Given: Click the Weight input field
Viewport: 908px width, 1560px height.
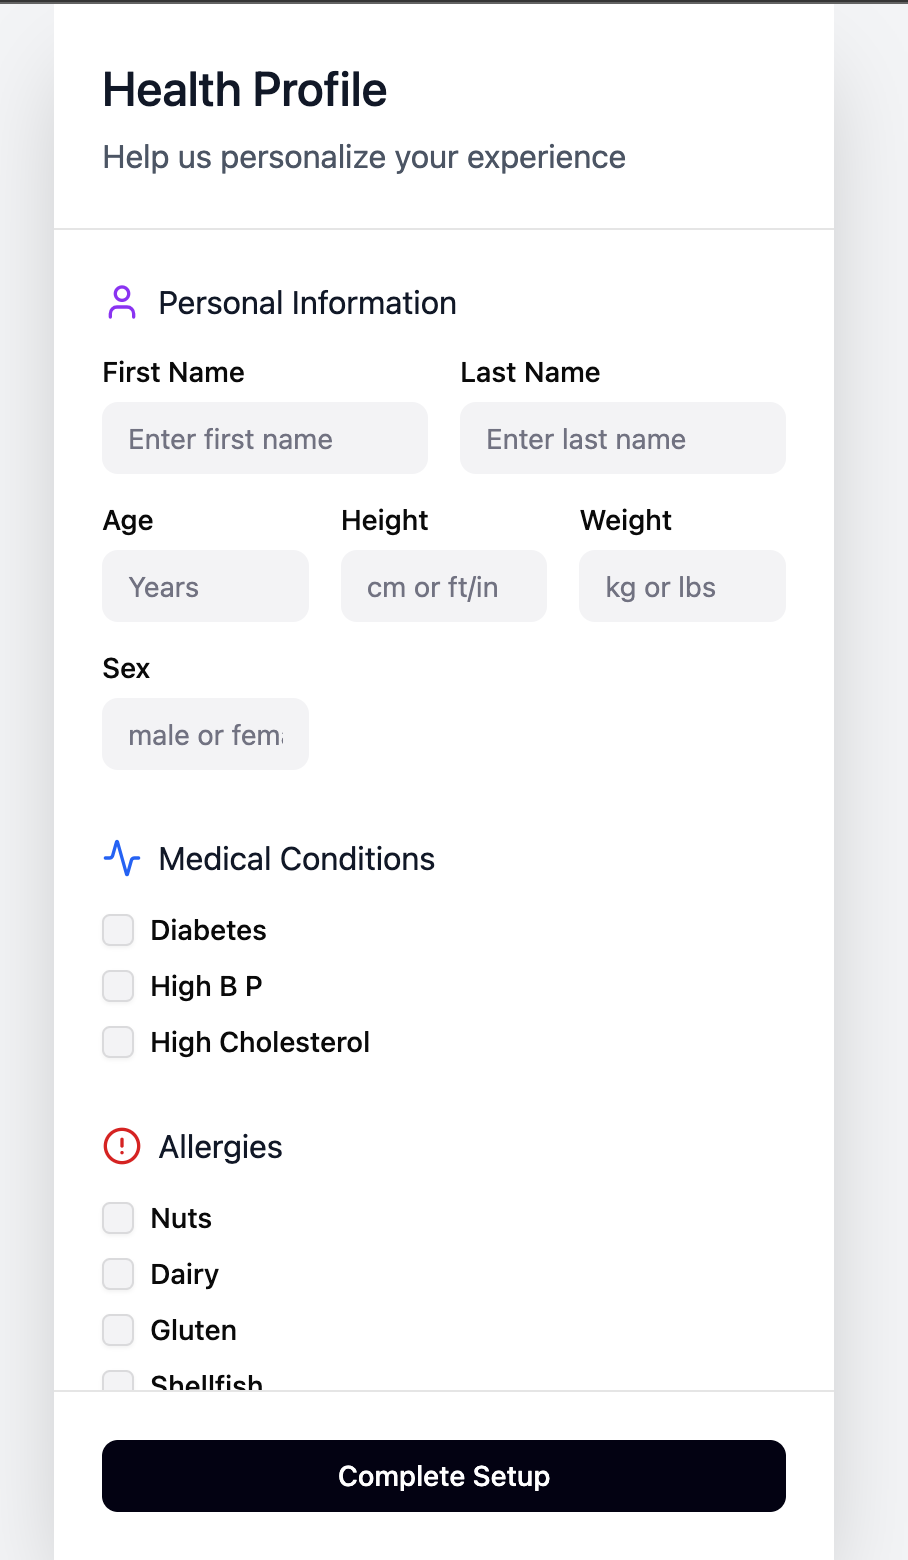Looking at the screenshot, I should [x=682, y=586].
